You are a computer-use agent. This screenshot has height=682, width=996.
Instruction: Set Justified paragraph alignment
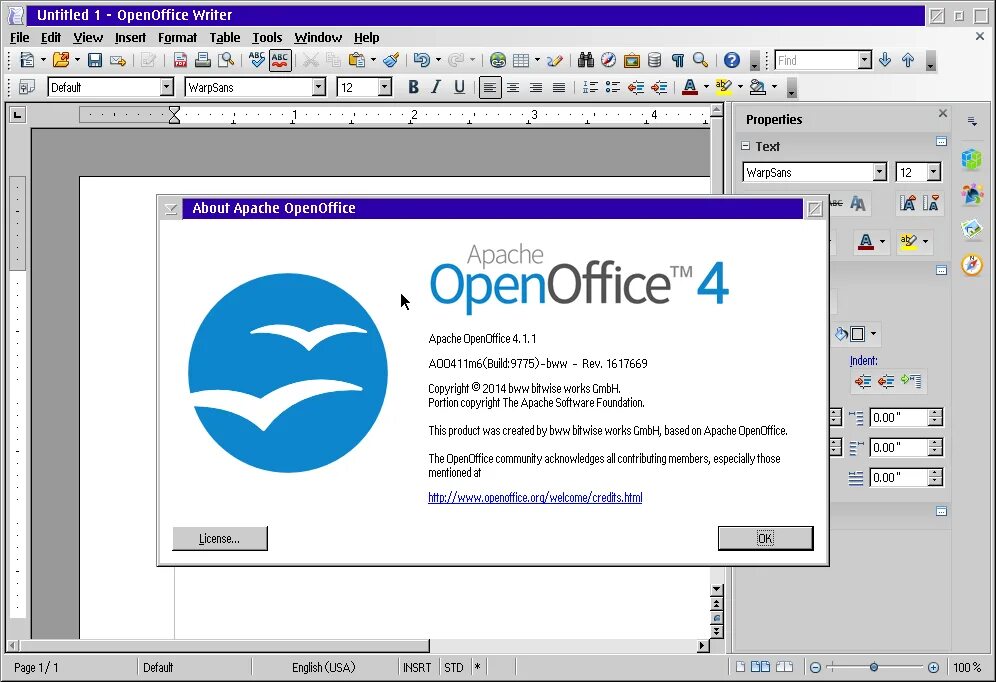point(558,87)
